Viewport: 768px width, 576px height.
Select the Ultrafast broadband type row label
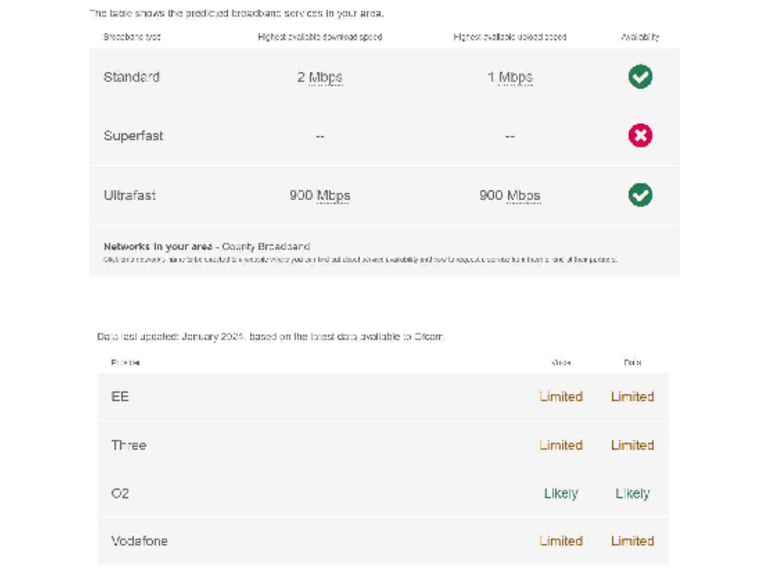pos(130,196)
